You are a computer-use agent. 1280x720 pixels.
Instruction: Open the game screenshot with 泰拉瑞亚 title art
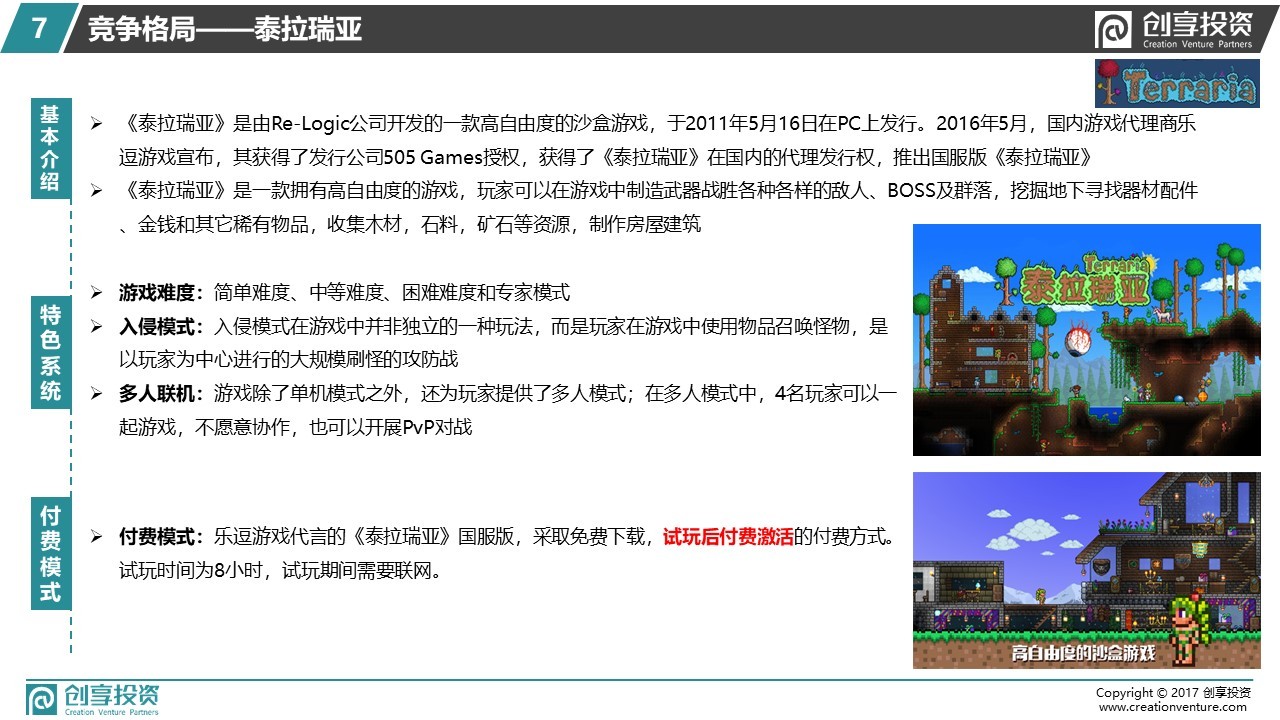1087,340
